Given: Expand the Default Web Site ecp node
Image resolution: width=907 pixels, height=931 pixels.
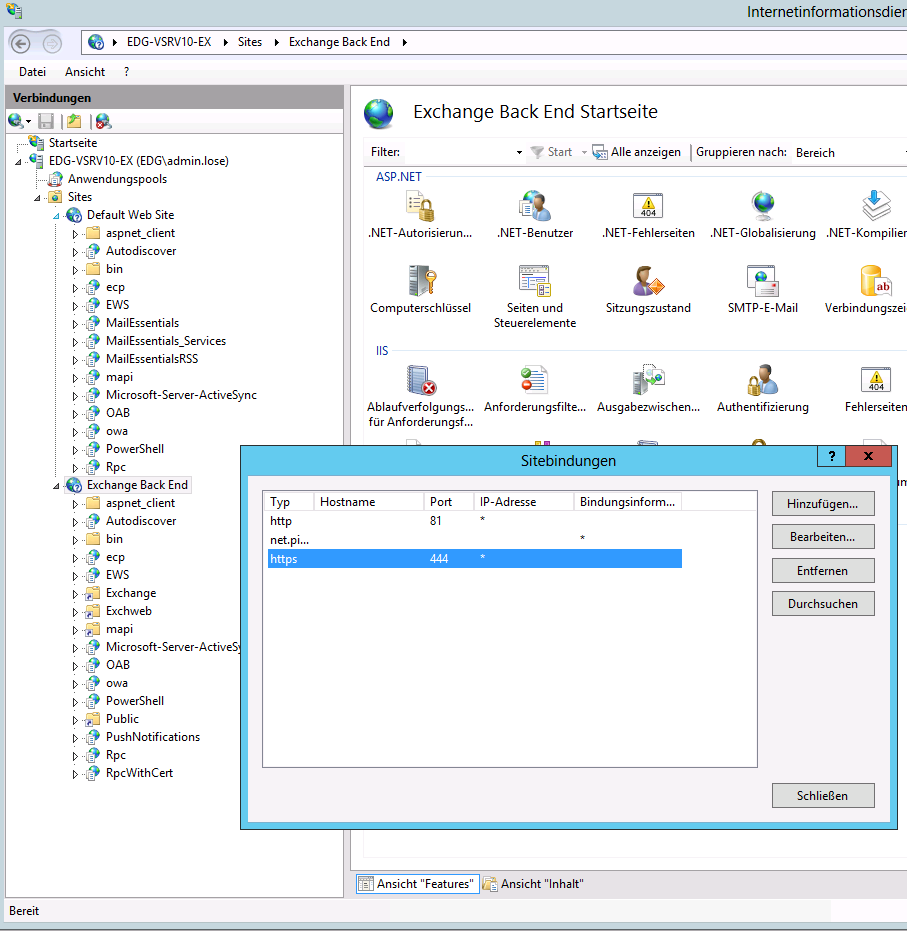Looking at the screenshot, I should pyautogui.click(x=75, y=288).
